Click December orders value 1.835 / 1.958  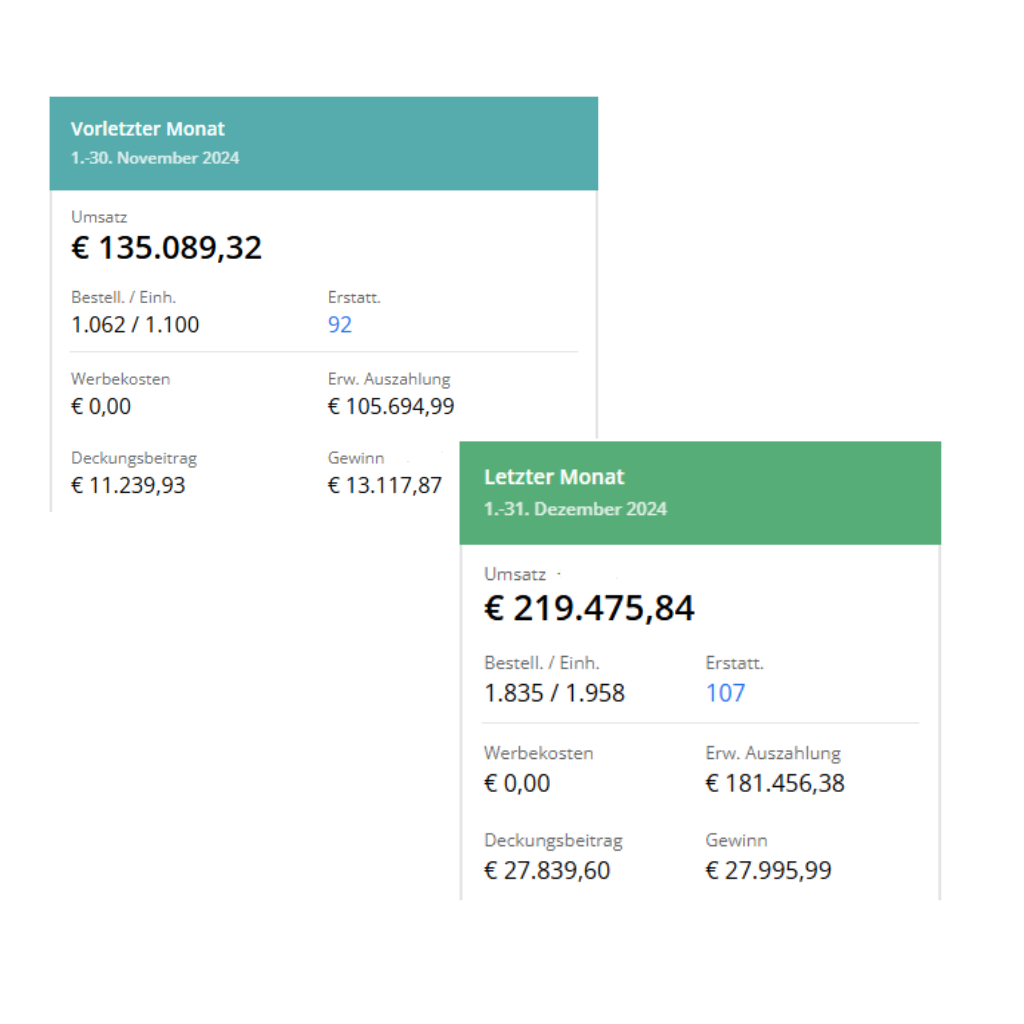pyautogui.click(x=554, y=693)
